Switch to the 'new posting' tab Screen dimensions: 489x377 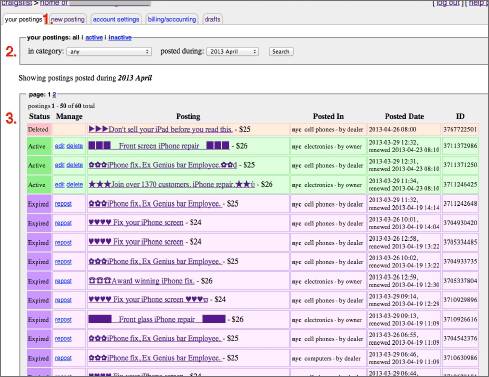tap(68, 19)
